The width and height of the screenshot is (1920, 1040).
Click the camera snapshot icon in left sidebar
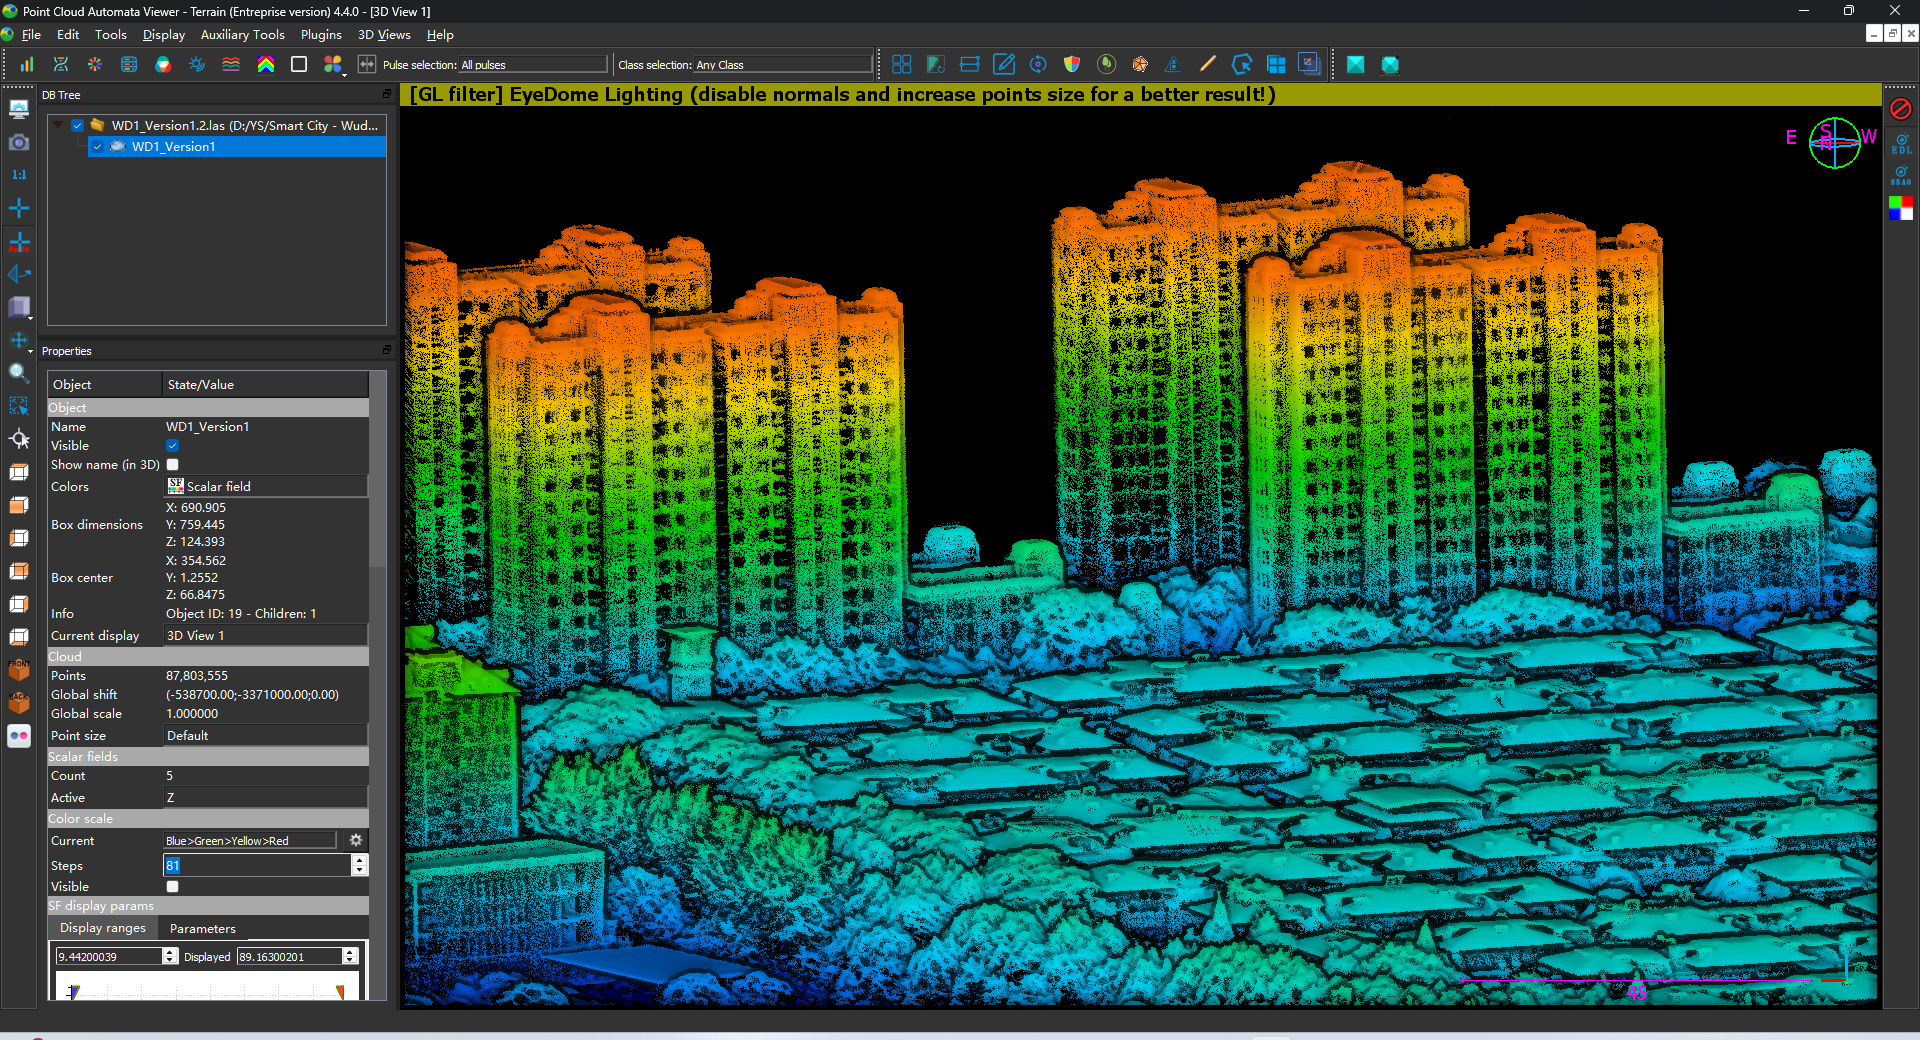coord(19,143)
